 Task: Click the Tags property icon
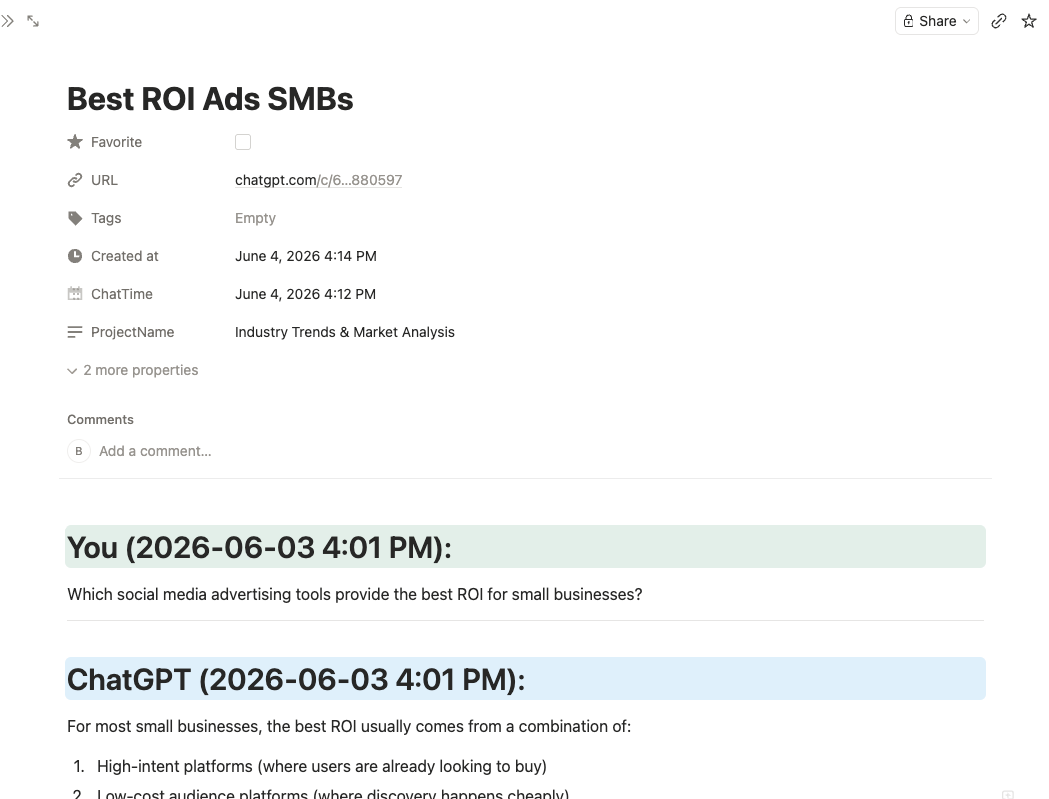point(75,218)
